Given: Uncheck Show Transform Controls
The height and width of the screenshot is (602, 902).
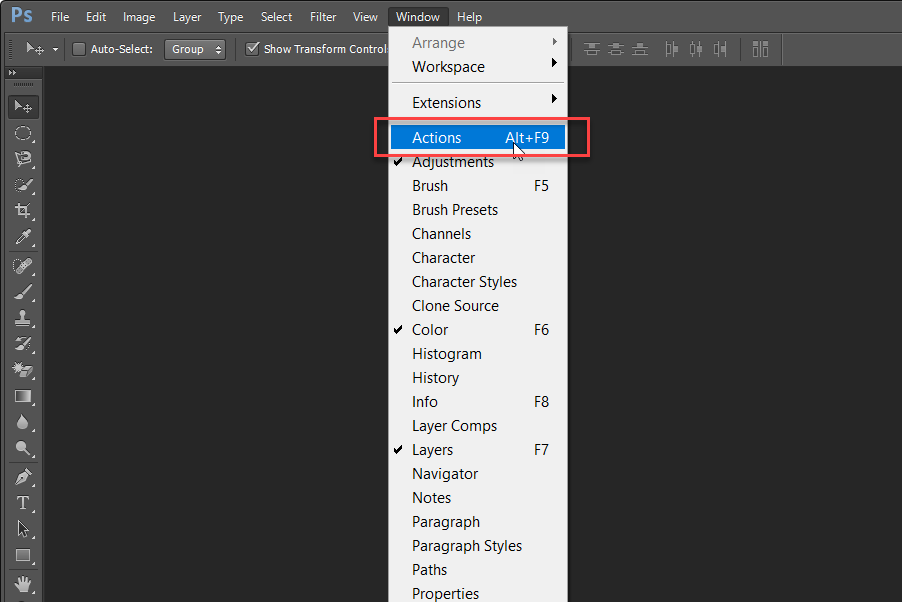Looking at the screenshot, I should point(253,49).
